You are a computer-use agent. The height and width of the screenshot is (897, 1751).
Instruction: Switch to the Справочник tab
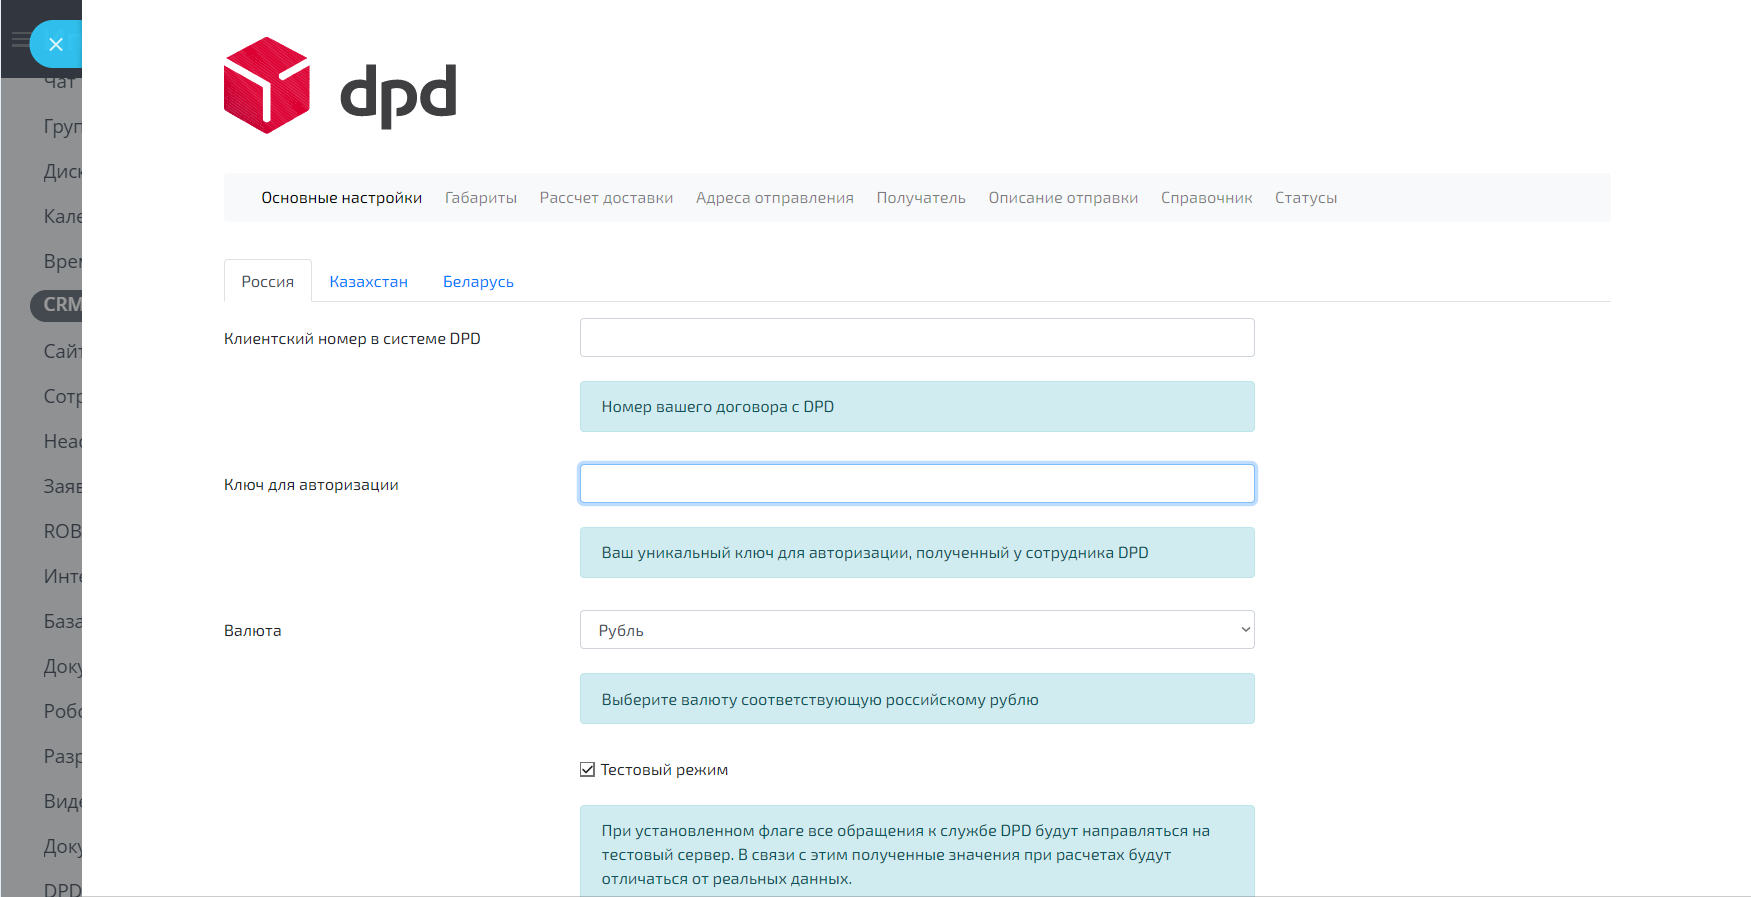[x=1207, y=198]
